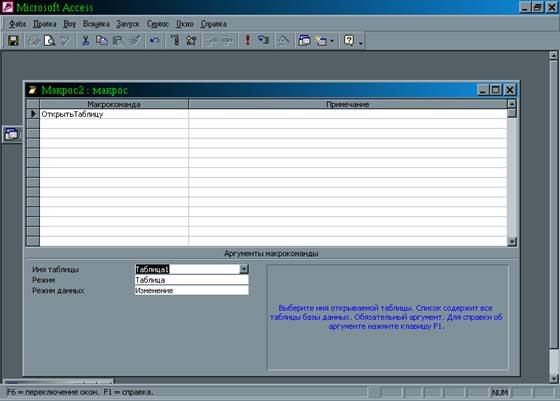Toggle the Conditions column button
The image size is (560, 401).
(x=191, y=41)
